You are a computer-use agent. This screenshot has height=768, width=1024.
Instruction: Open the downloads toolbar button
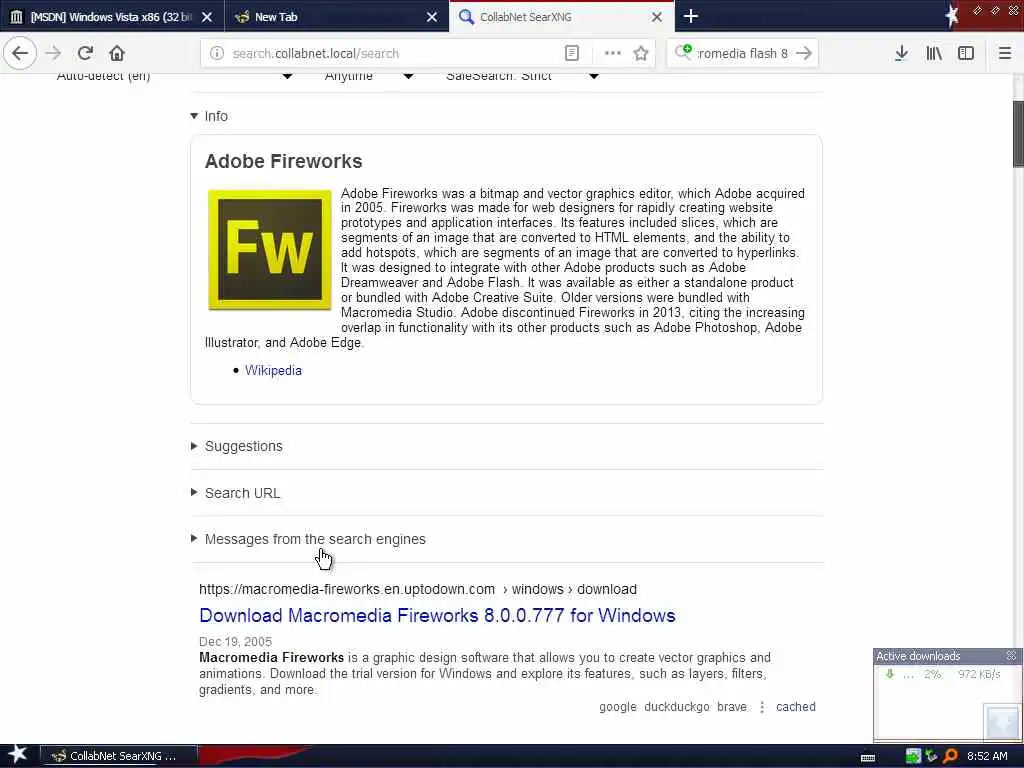[901, 54]
